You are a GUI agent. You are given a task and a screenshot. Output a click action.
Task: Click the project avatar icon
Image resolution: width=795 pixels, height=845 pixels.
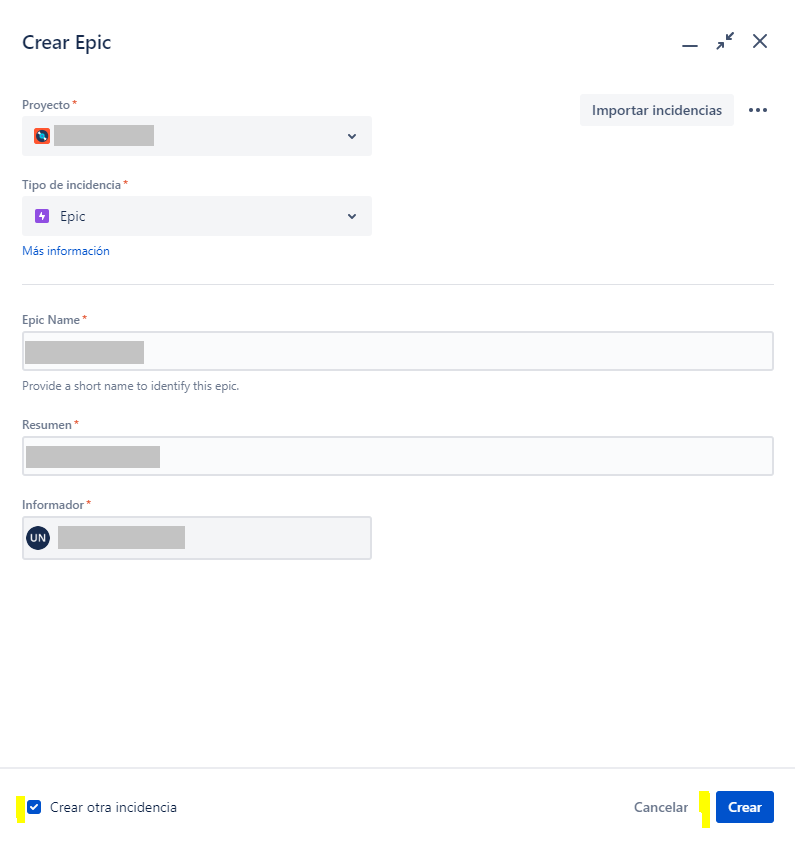pos(42,136)
